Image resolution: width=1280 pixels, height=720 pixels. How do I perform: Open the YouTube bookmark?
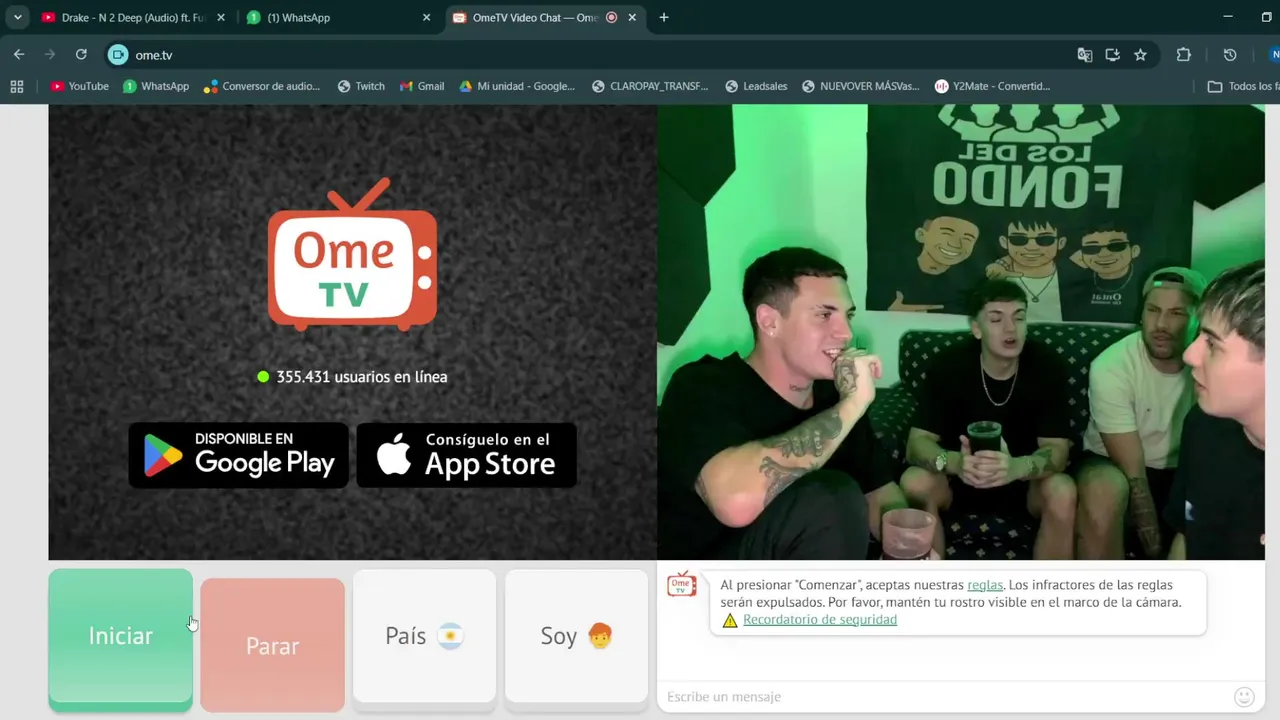click(x=80, y=87)
